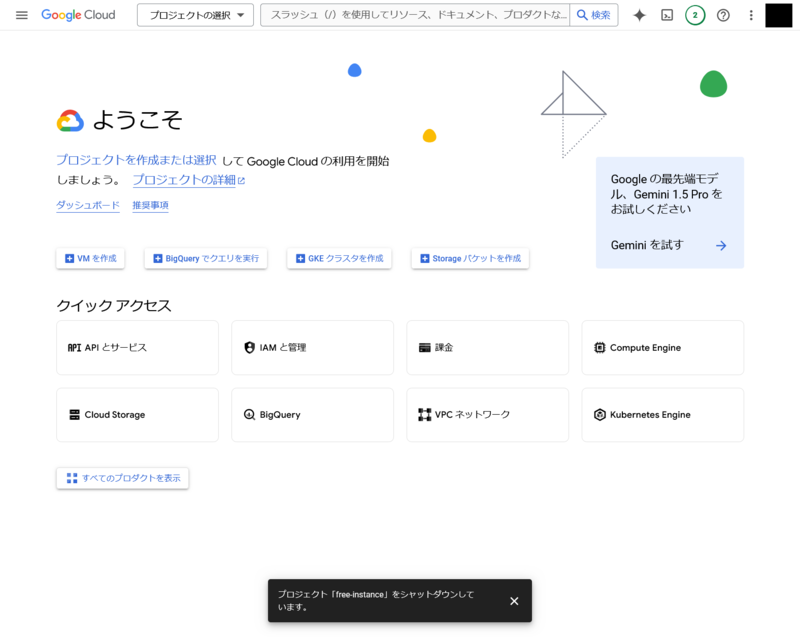Open the 課金 billing card

tap(487, 348)
